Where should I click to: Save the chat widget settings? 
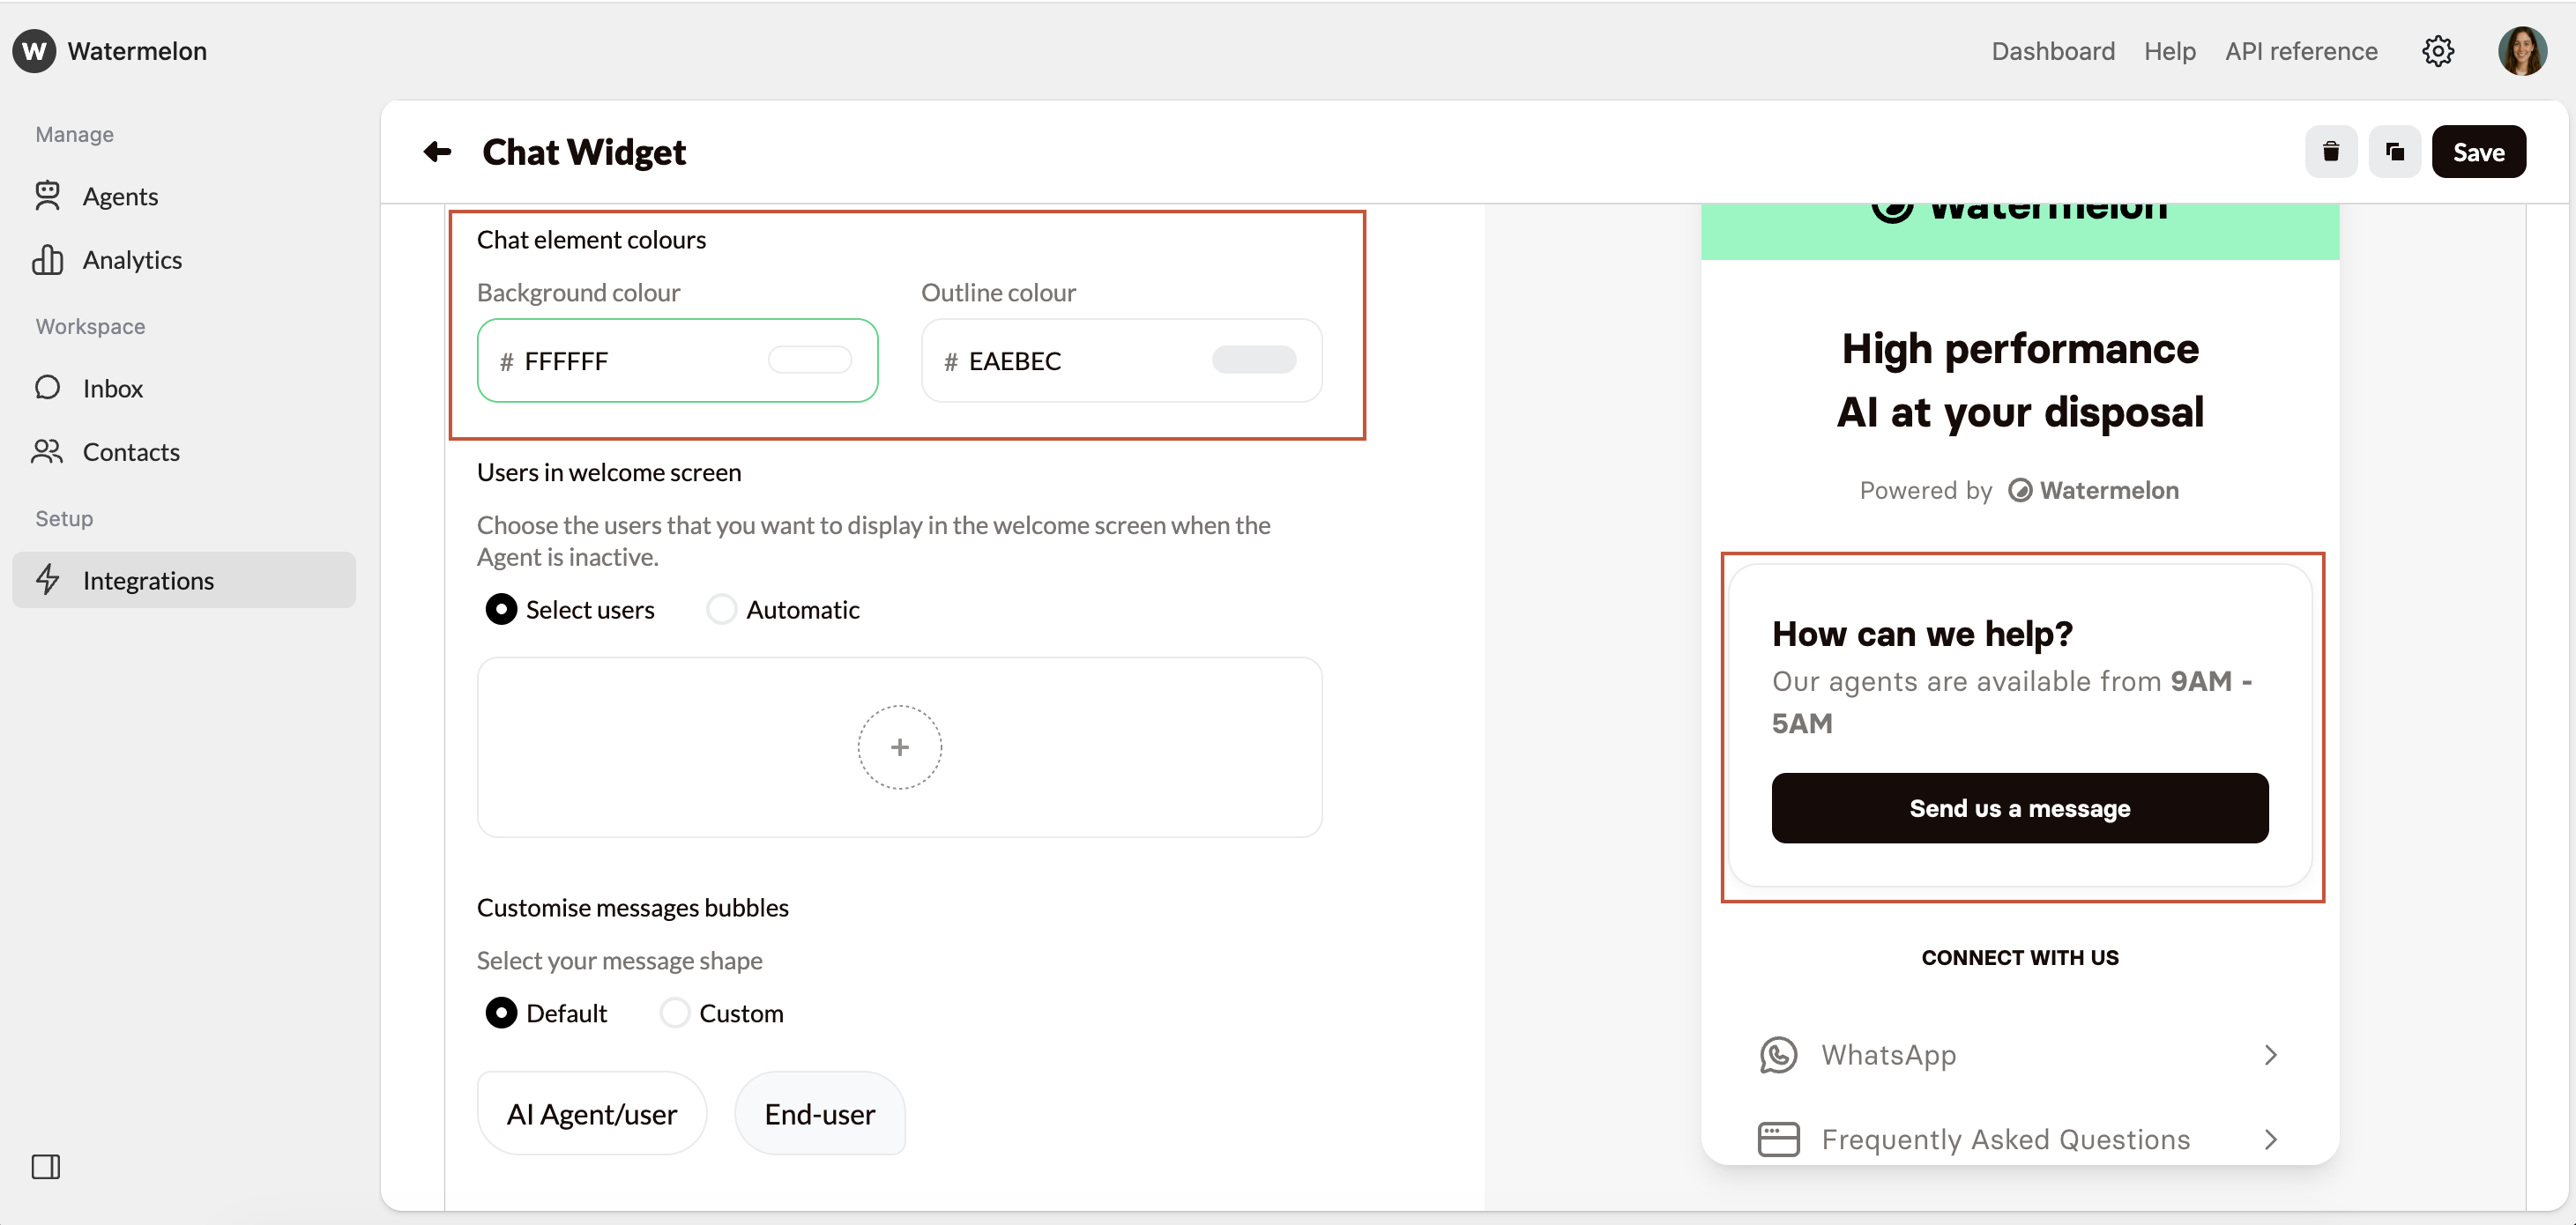(2479, 151)
